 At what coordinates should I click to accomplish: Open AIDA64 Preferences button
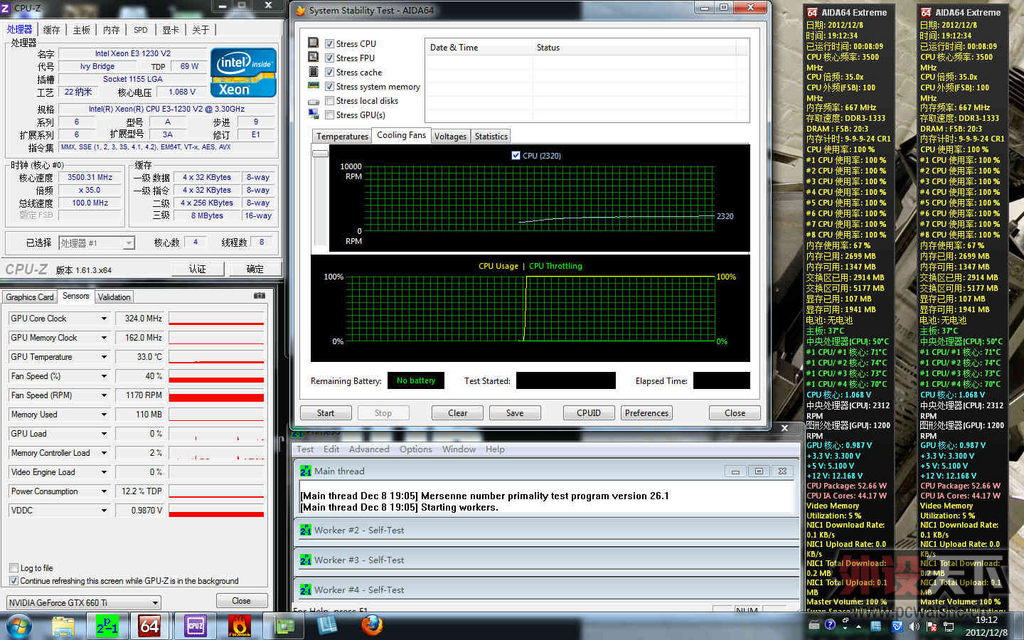(647, 413)
